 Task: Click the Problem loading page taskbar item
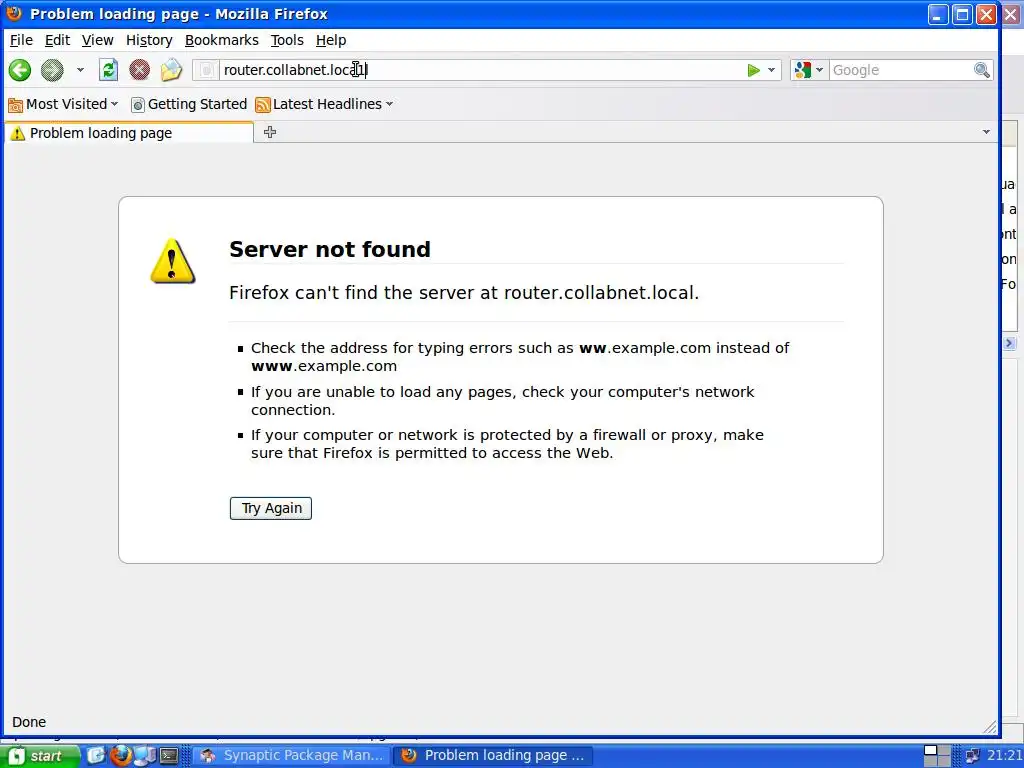click(493, 756)
